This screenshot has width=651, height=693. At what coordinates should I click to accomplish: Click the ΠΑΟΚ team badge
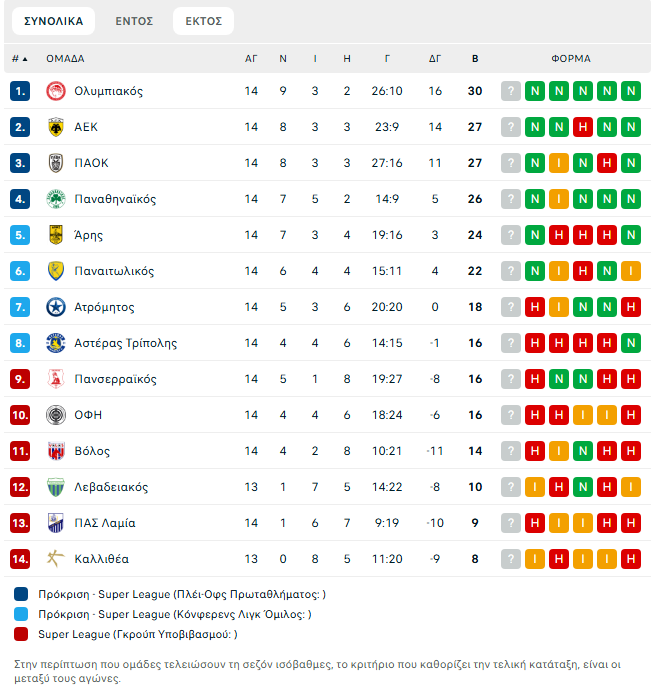(x=56, y=163)
